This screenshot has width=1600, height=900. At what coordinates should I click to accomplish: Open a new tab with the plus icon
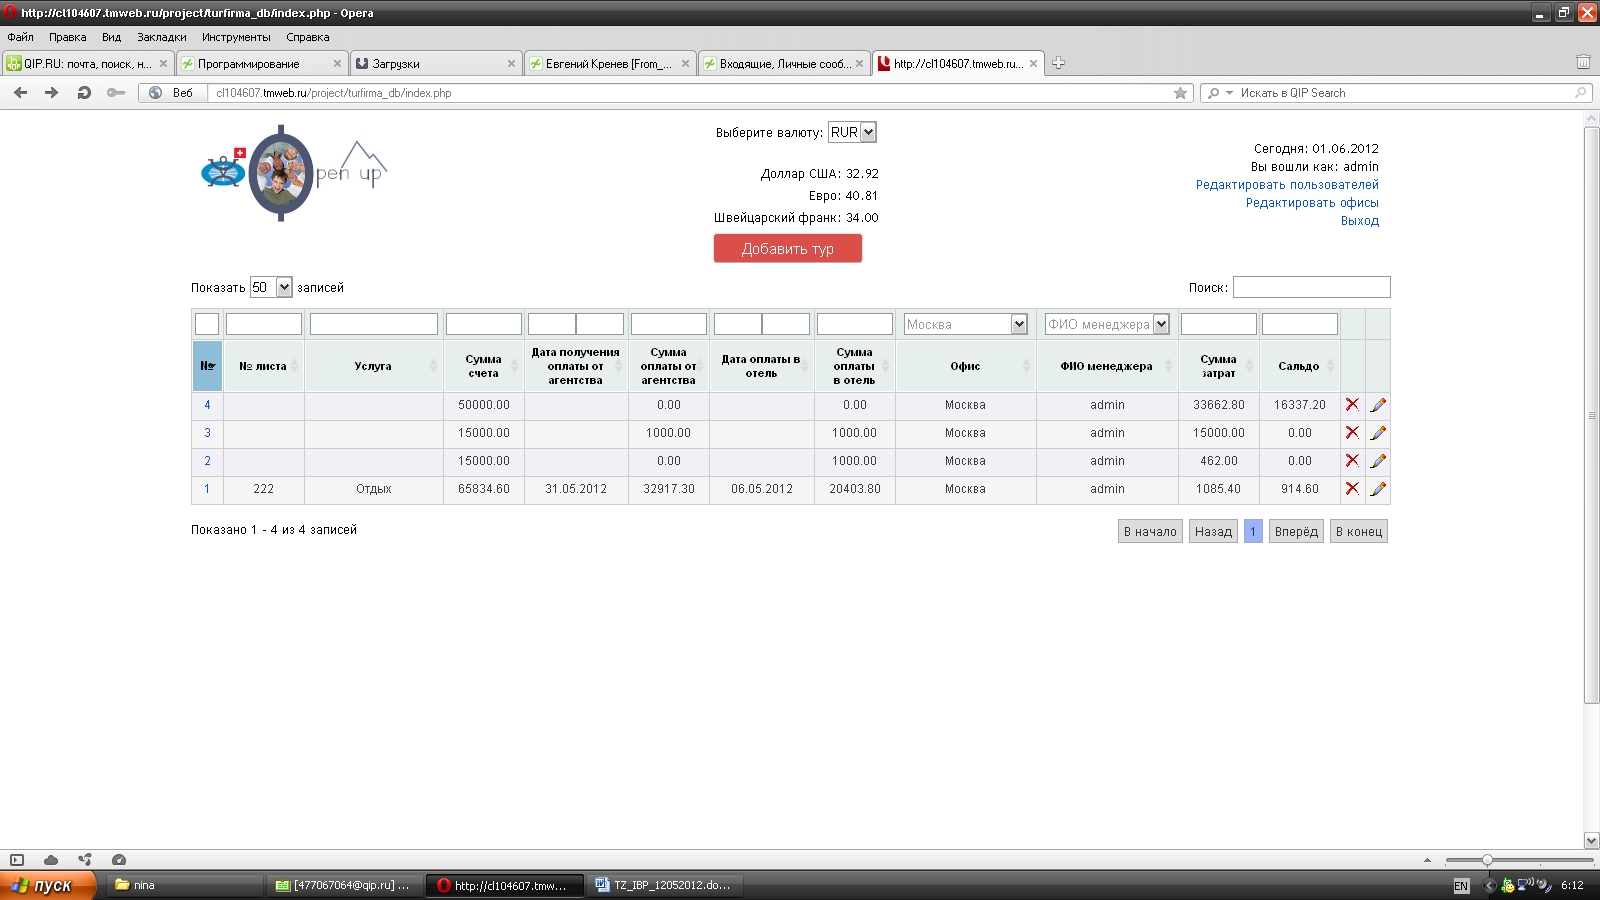[x=1058, y=63]
